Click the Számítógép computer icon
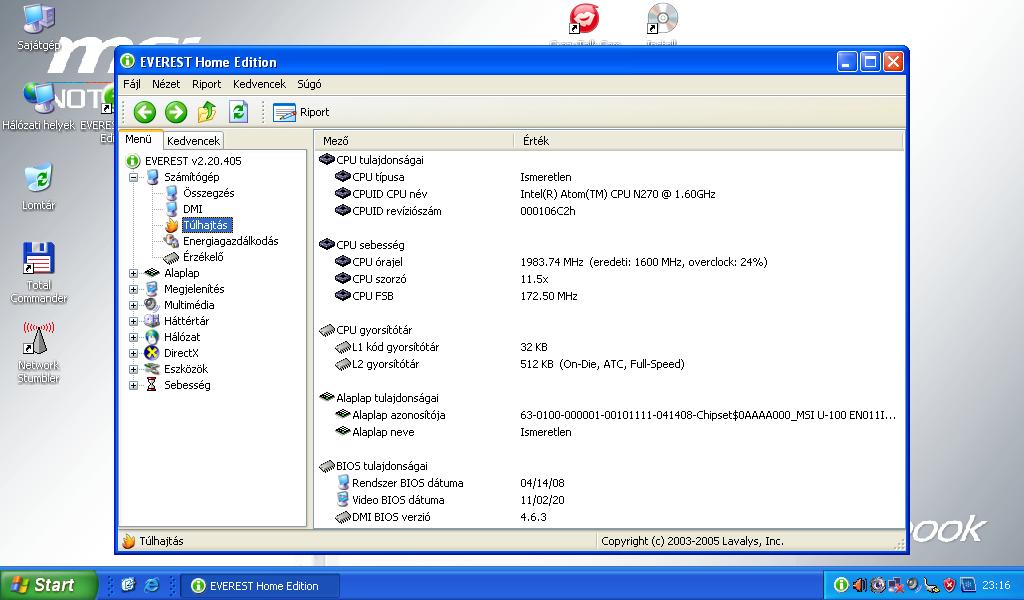Viewport: 1024px width, 600px height. (152, 177)
